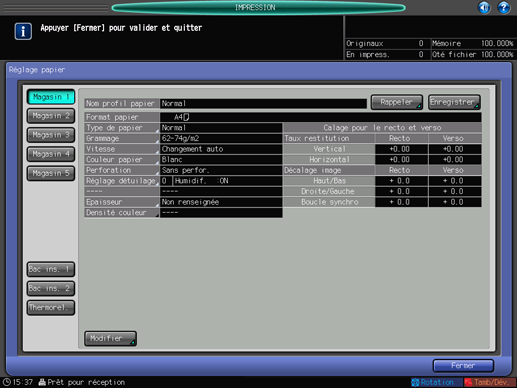Select Bac ins. 1 tray
517x388 pixels.
click(51, 269)
